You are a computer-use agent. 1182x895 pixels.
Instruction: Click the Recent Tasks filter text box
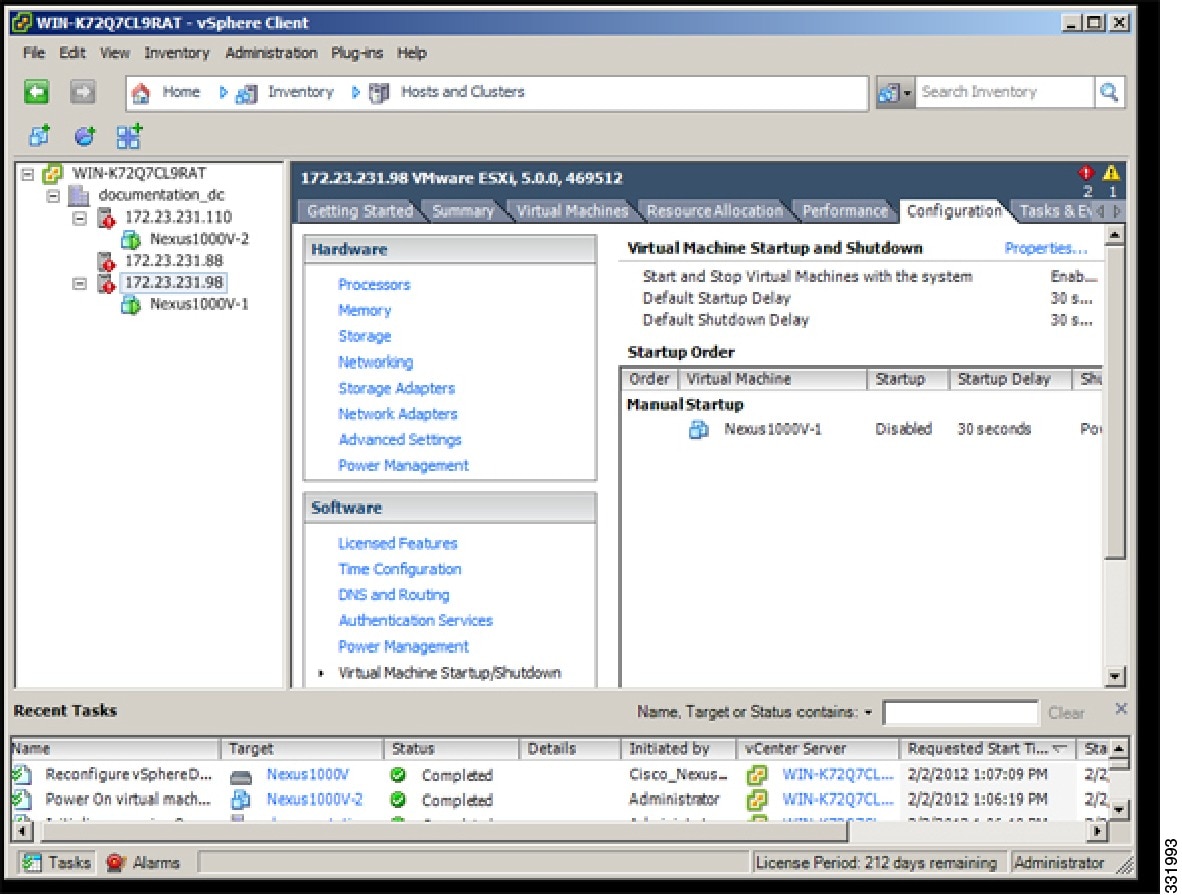(x=960, y=713)
